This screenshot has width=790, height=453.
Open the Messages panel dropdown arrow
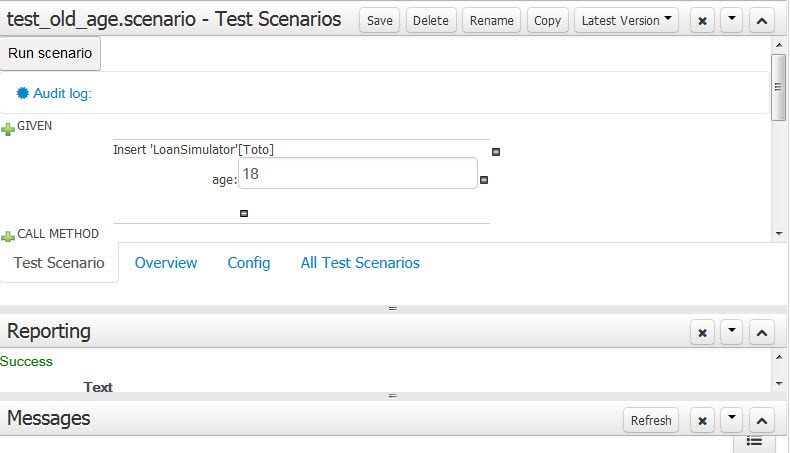[x=732, y=420]
